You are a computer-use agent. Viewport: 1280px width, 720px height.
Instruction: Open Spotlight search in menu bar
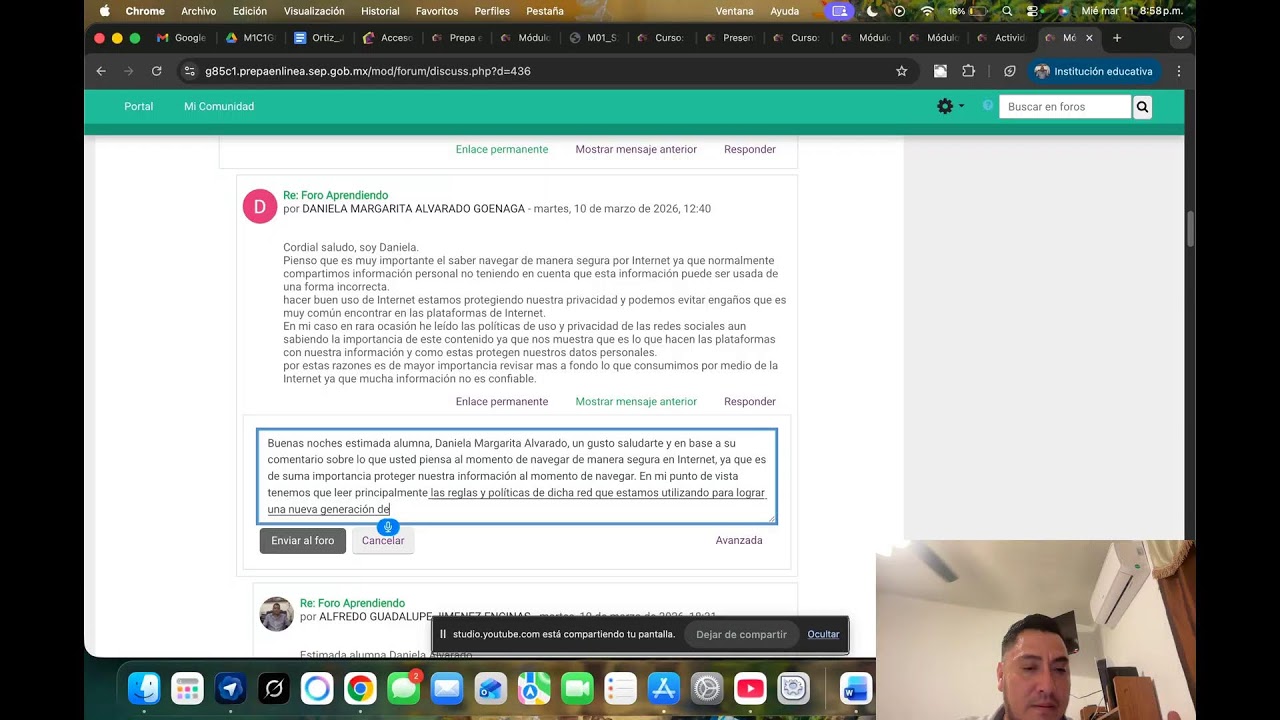tap(1007, 11)
